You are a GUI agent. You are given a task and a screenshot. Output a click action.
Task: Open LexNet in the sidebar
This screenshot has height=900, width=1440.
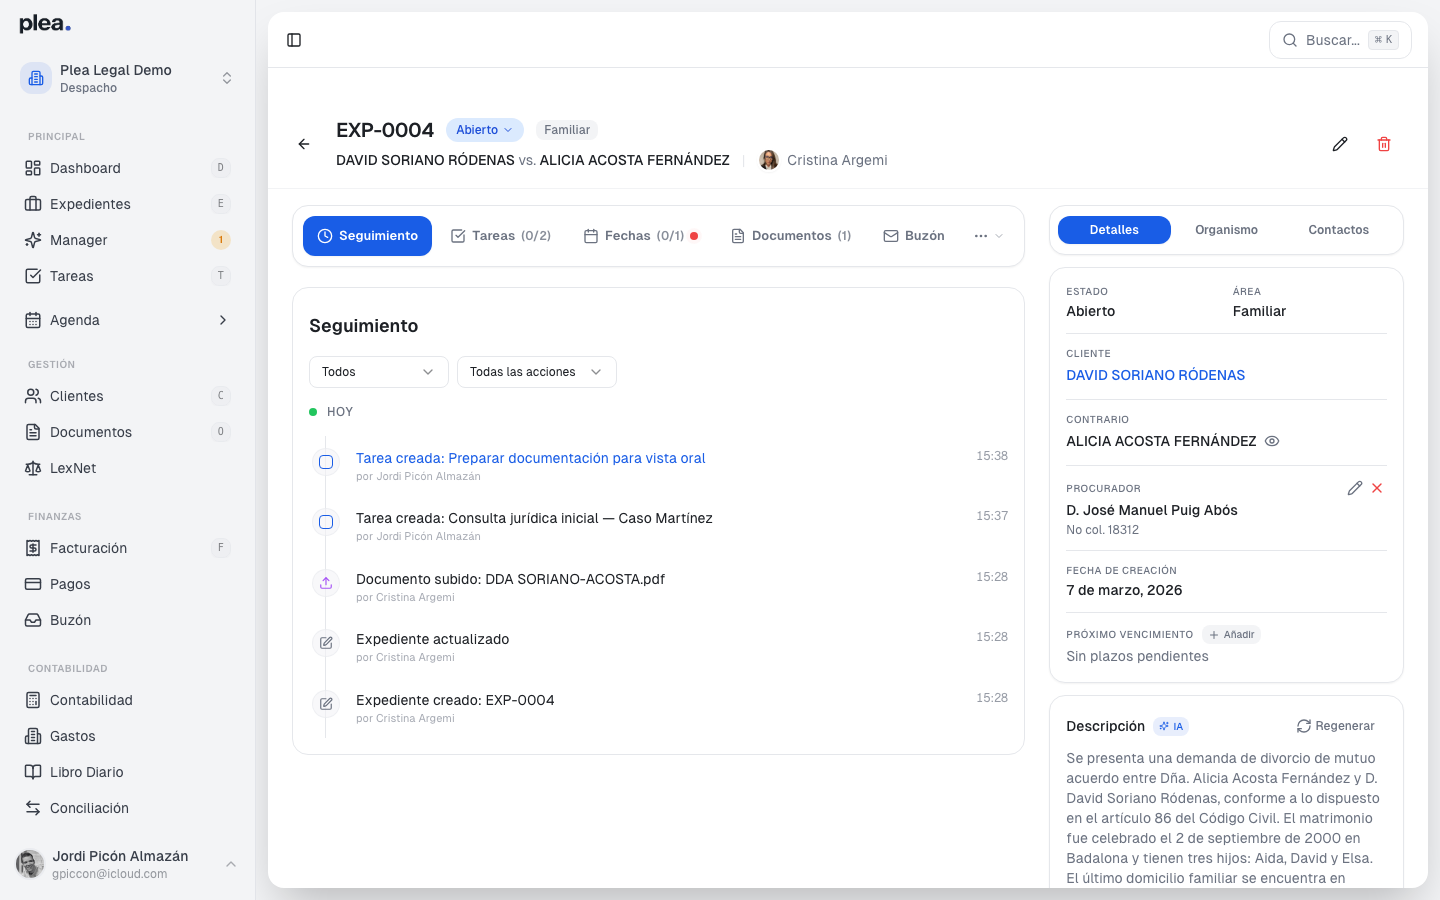click(128, 468)
